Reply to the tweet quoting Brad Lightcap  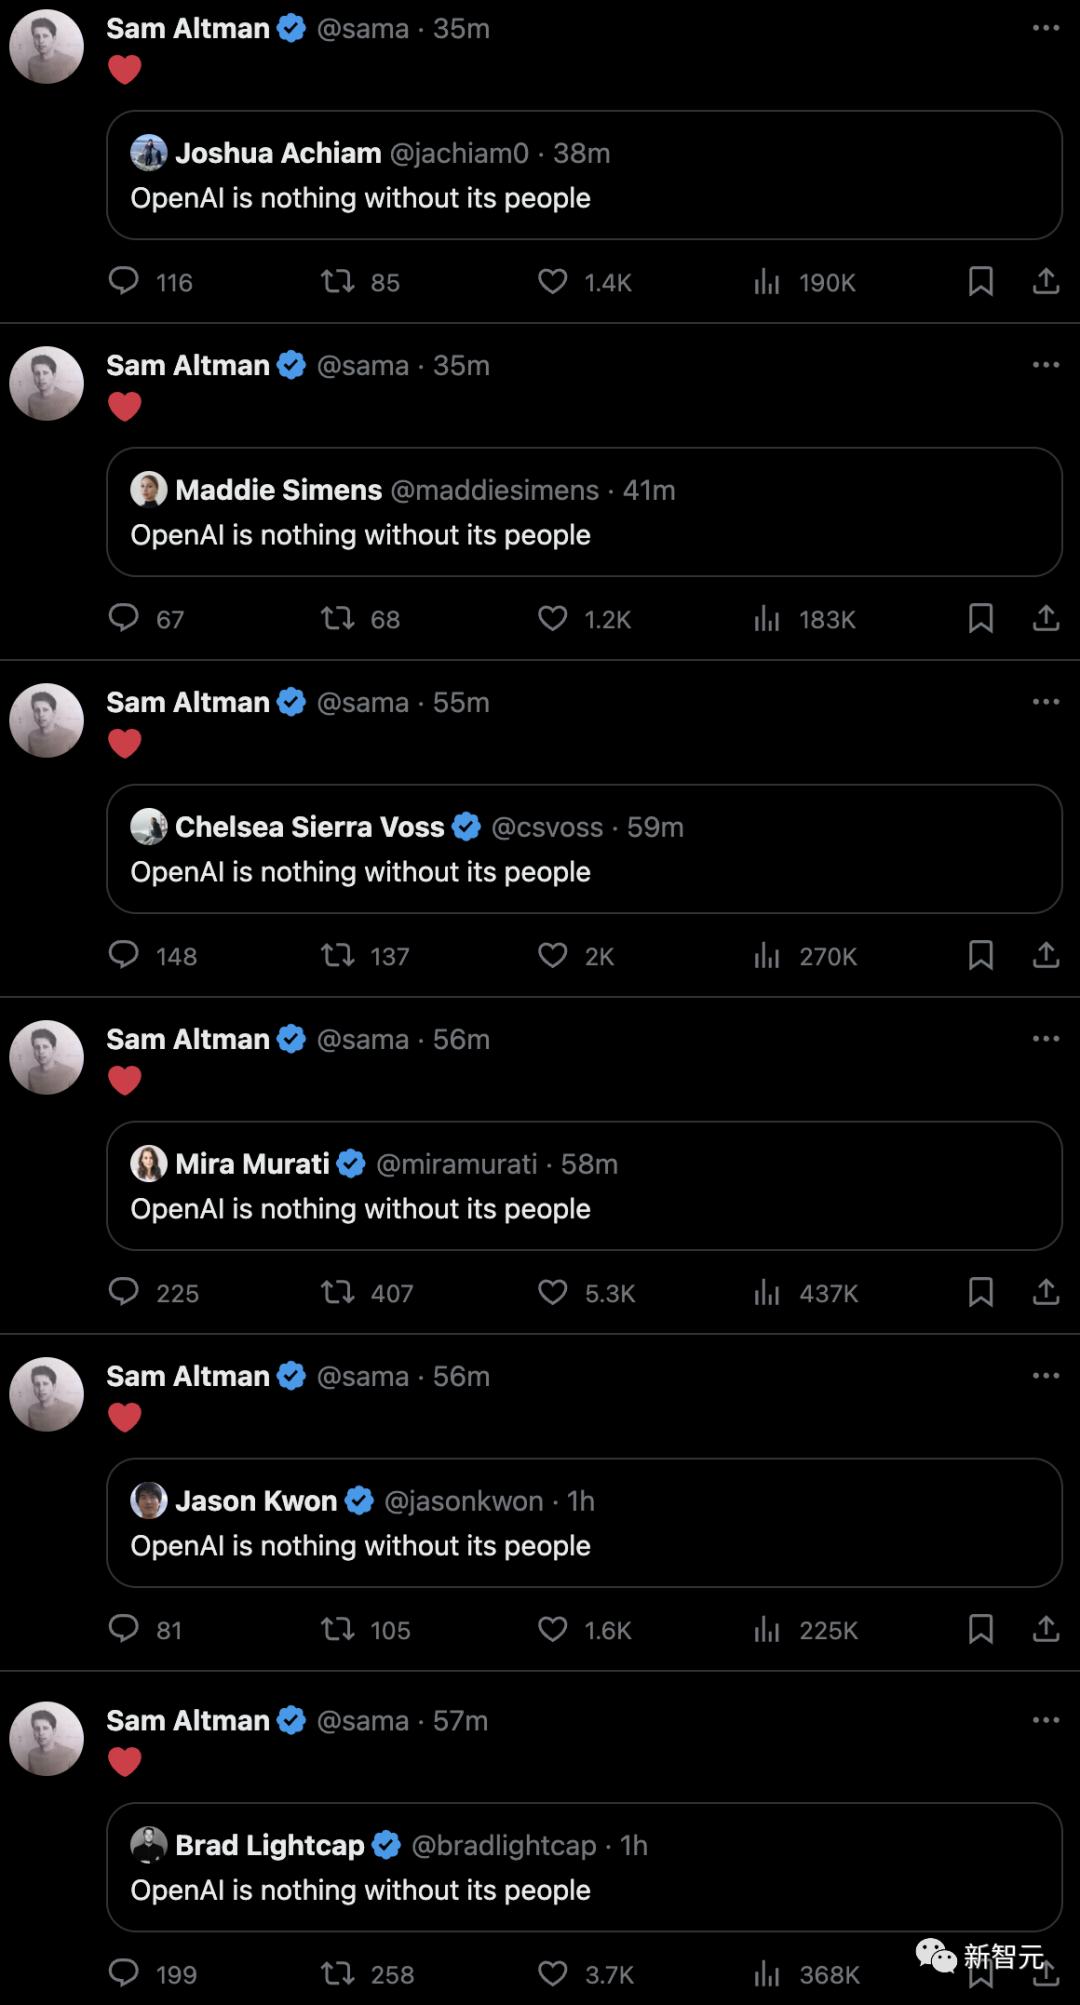click(x=124, y=1974)
